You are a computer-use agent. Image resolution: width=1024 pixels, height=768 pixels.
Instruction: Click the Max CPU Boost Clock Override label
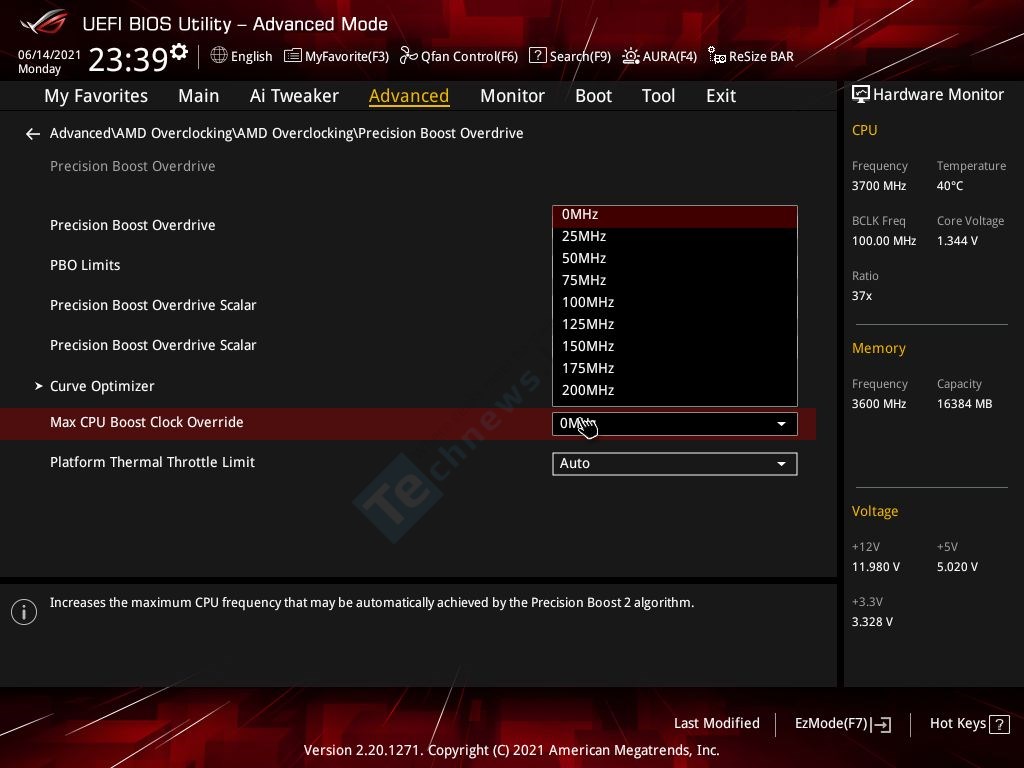146,423
